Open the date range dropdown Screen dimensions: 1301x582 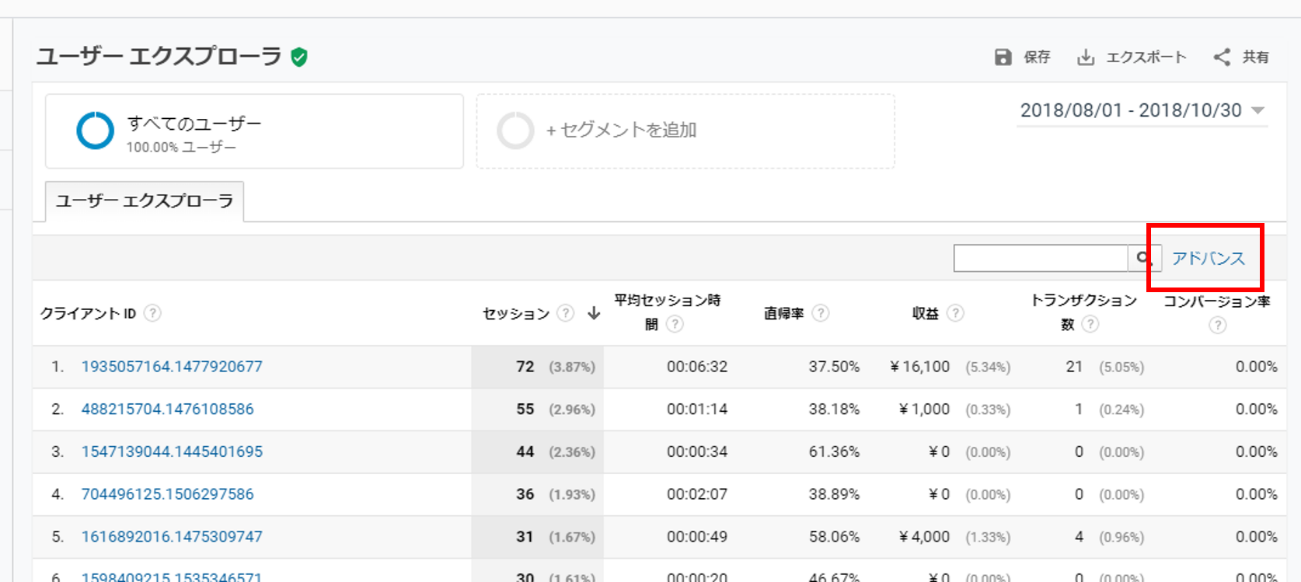click(x=1142, y=111)
